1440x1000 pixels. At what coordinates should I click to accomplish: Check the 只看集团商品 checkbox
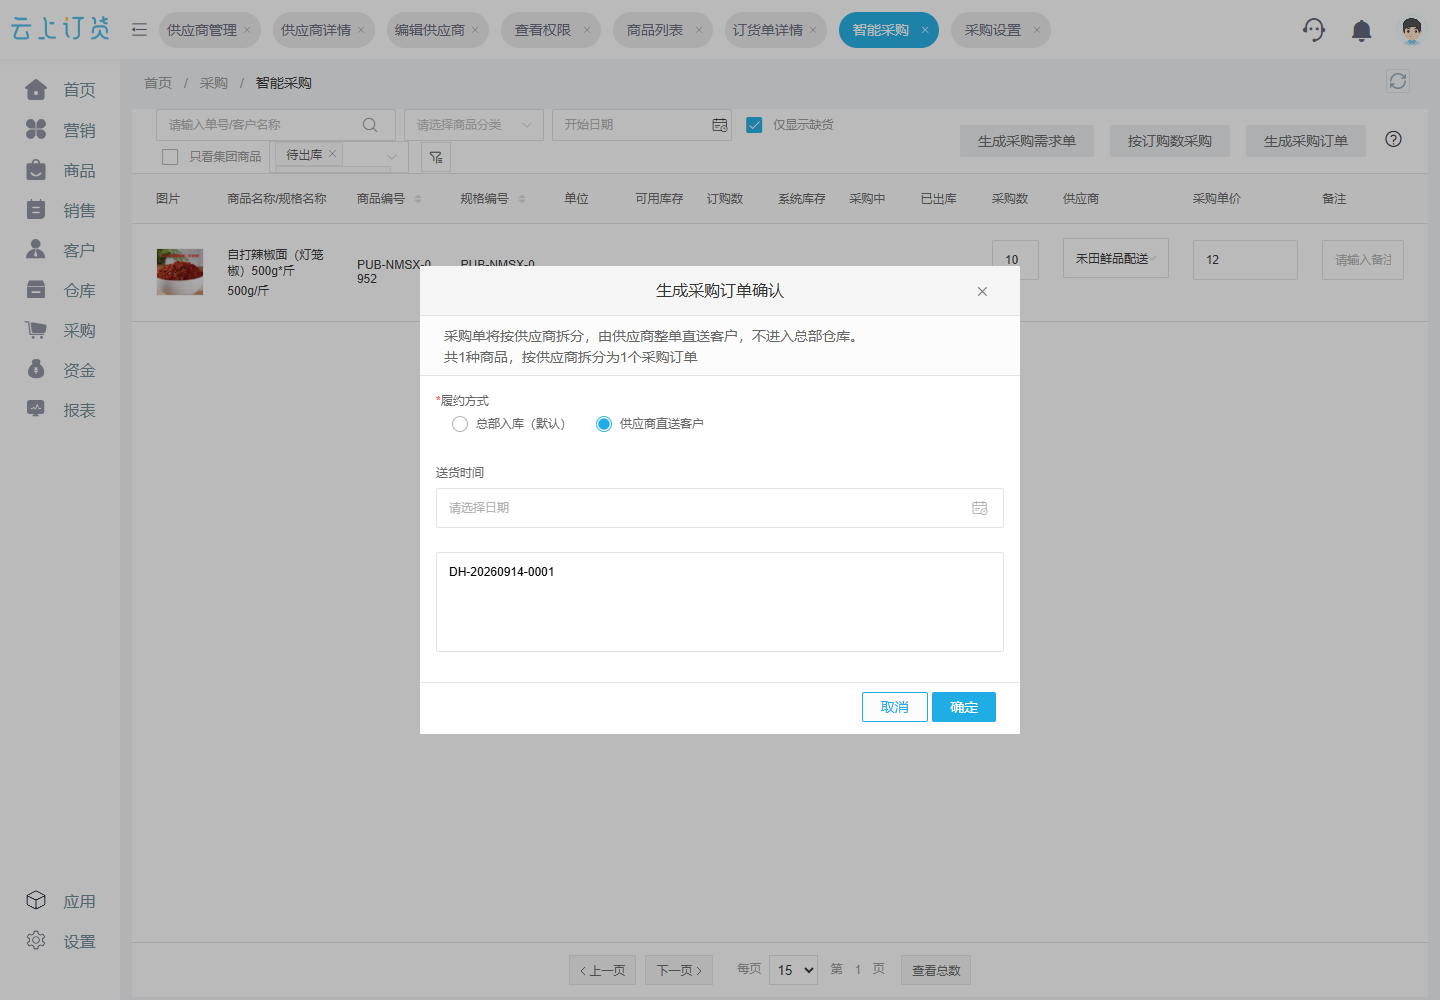coord(170,157)
